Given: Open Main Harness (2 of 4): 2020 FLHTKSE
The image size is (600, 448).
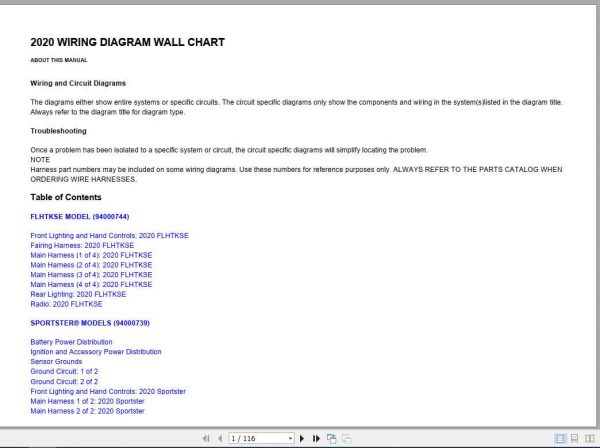Looking at the screenshot, I should coord(91,265).
